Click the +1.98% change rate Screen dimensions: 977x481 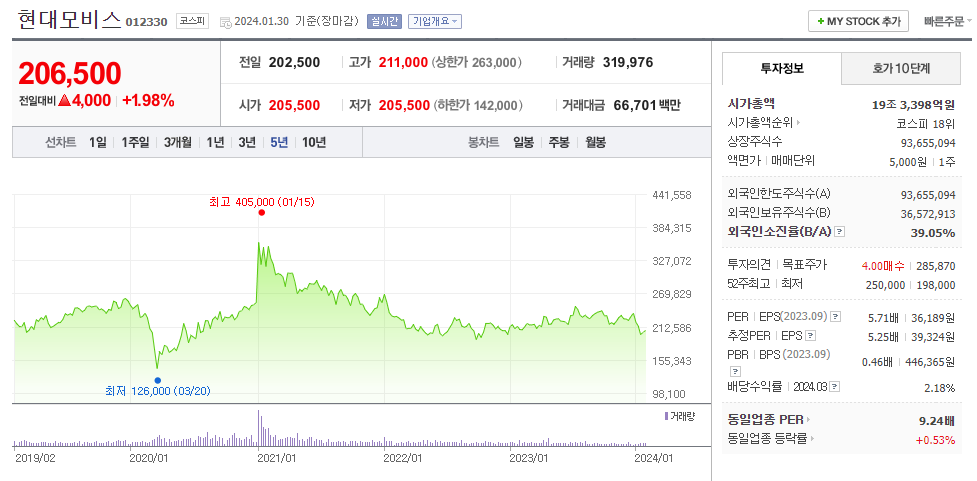click(x=148, y=100)
